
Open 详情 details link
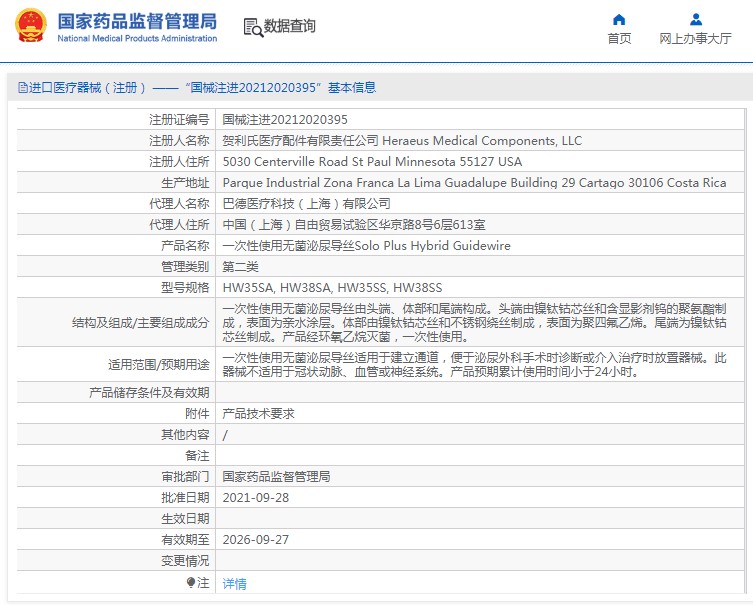(234, 583)
